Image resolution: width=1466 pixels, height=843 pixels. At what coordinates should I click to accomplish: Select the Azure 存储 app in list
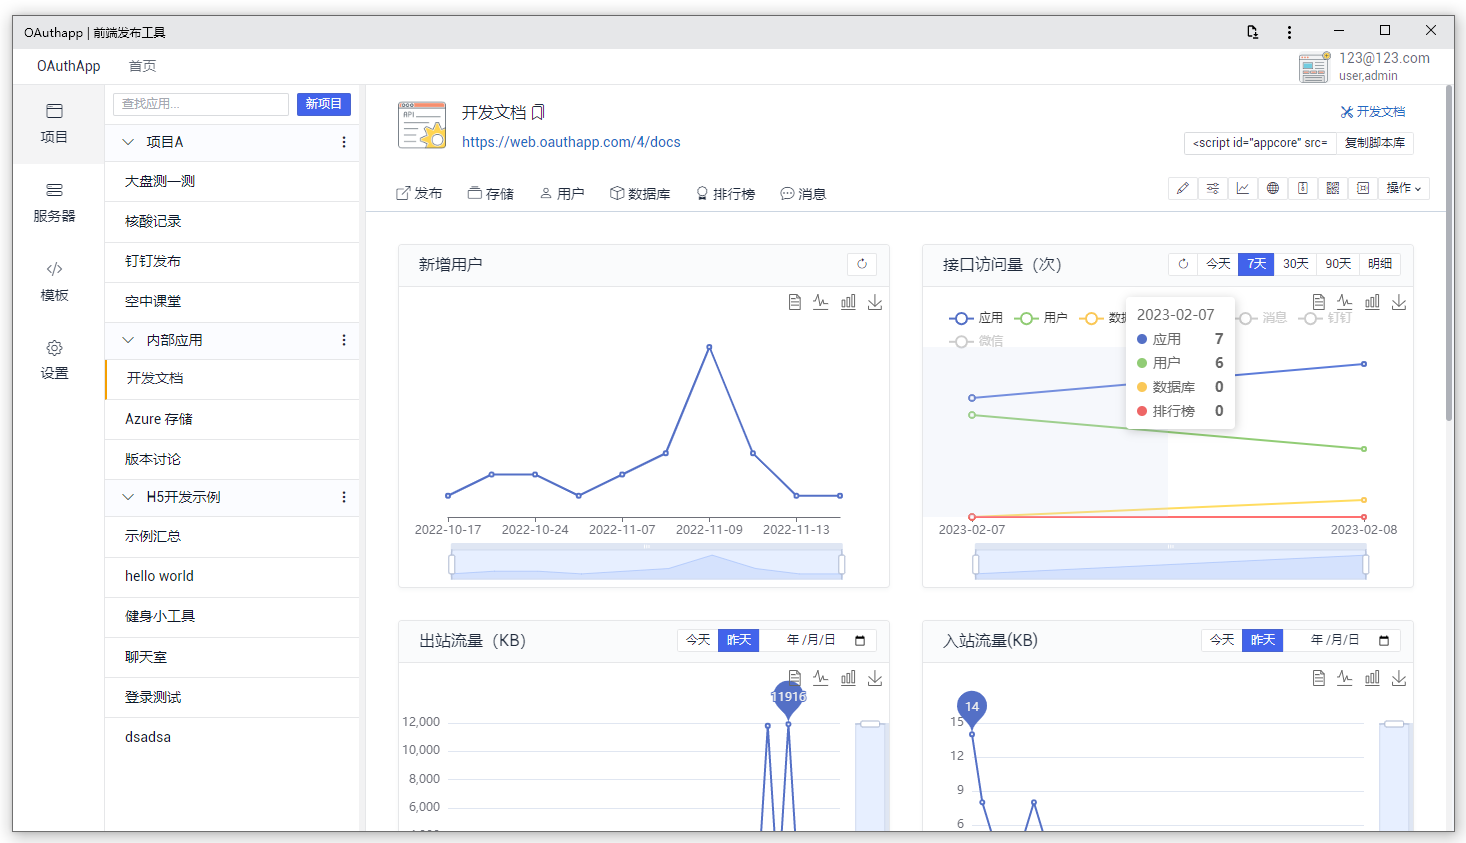(232, 419)
